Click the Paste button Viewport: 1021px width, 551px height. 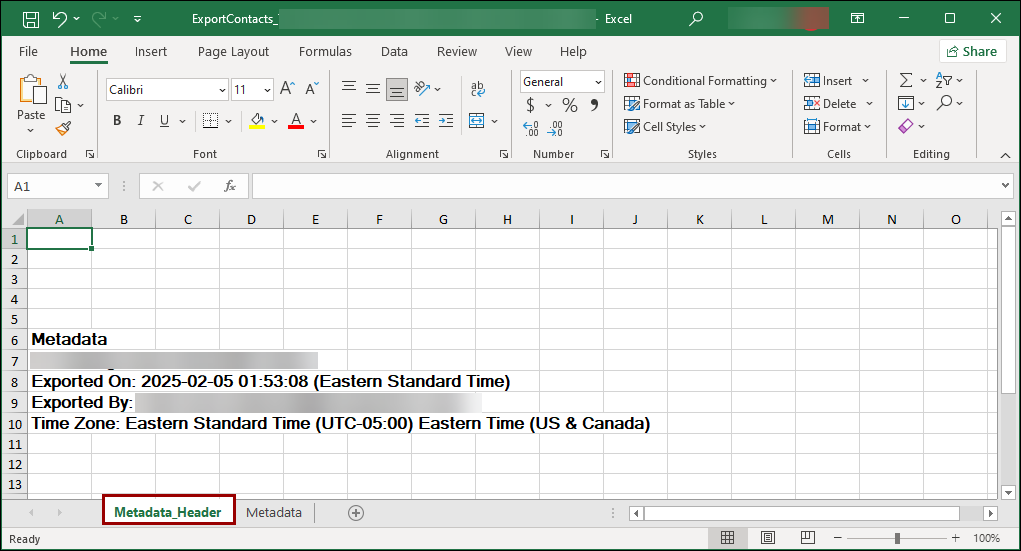(x=31, y=100)
